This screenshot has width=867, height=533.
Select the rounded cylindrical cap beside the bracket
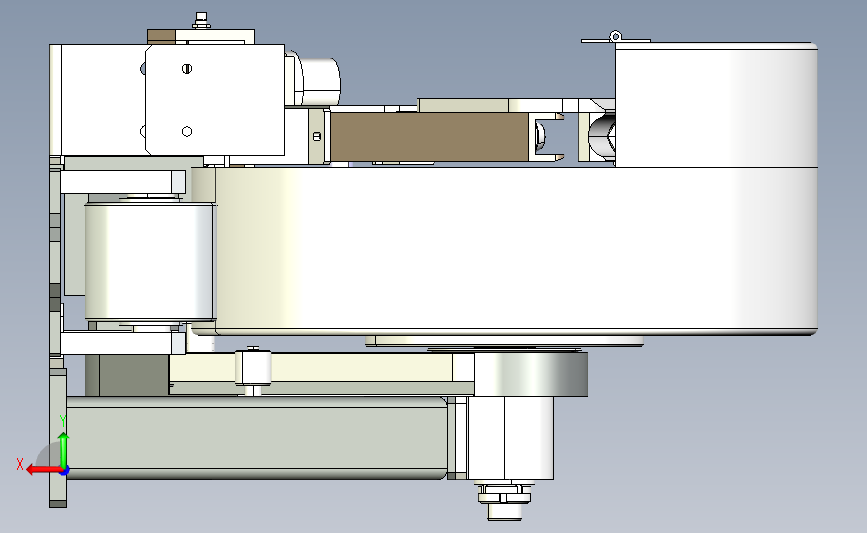coord(320,82)
